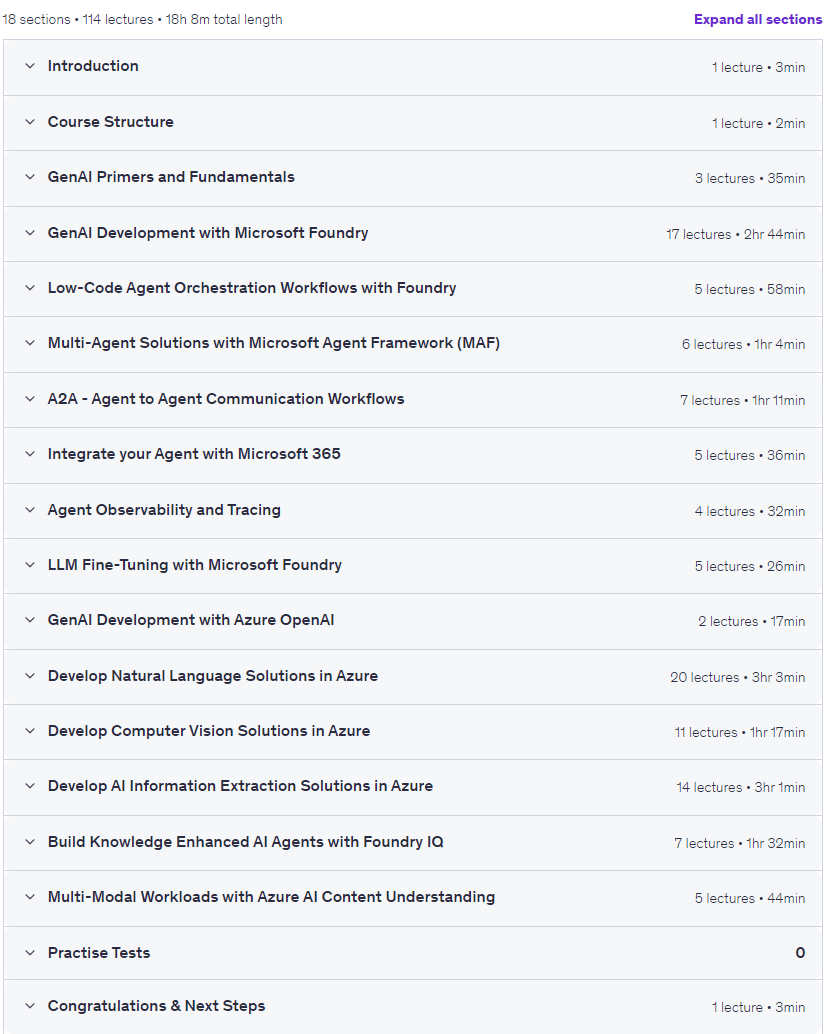Expand A2A Agent Communication Workflows chevron
Screen dimensions: 831x1034
(30, 399)
